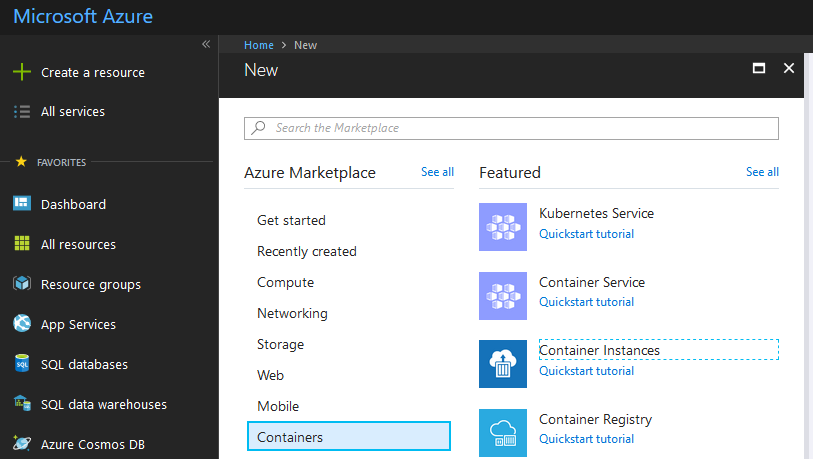Collapse the left sidebar with chevrons
This screenshot has width=813, height=459.
[x=206, y=44]
